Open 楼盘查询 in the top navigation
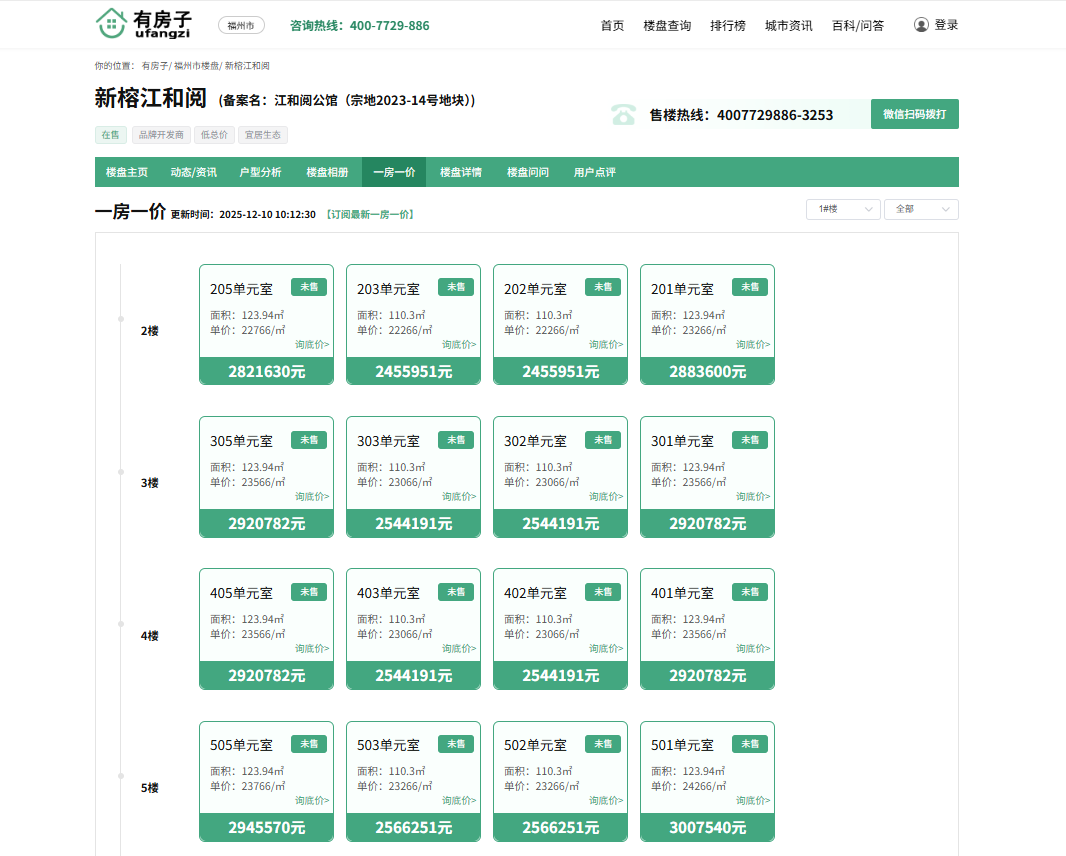The image size is (1066, 856). coord(667,26)
